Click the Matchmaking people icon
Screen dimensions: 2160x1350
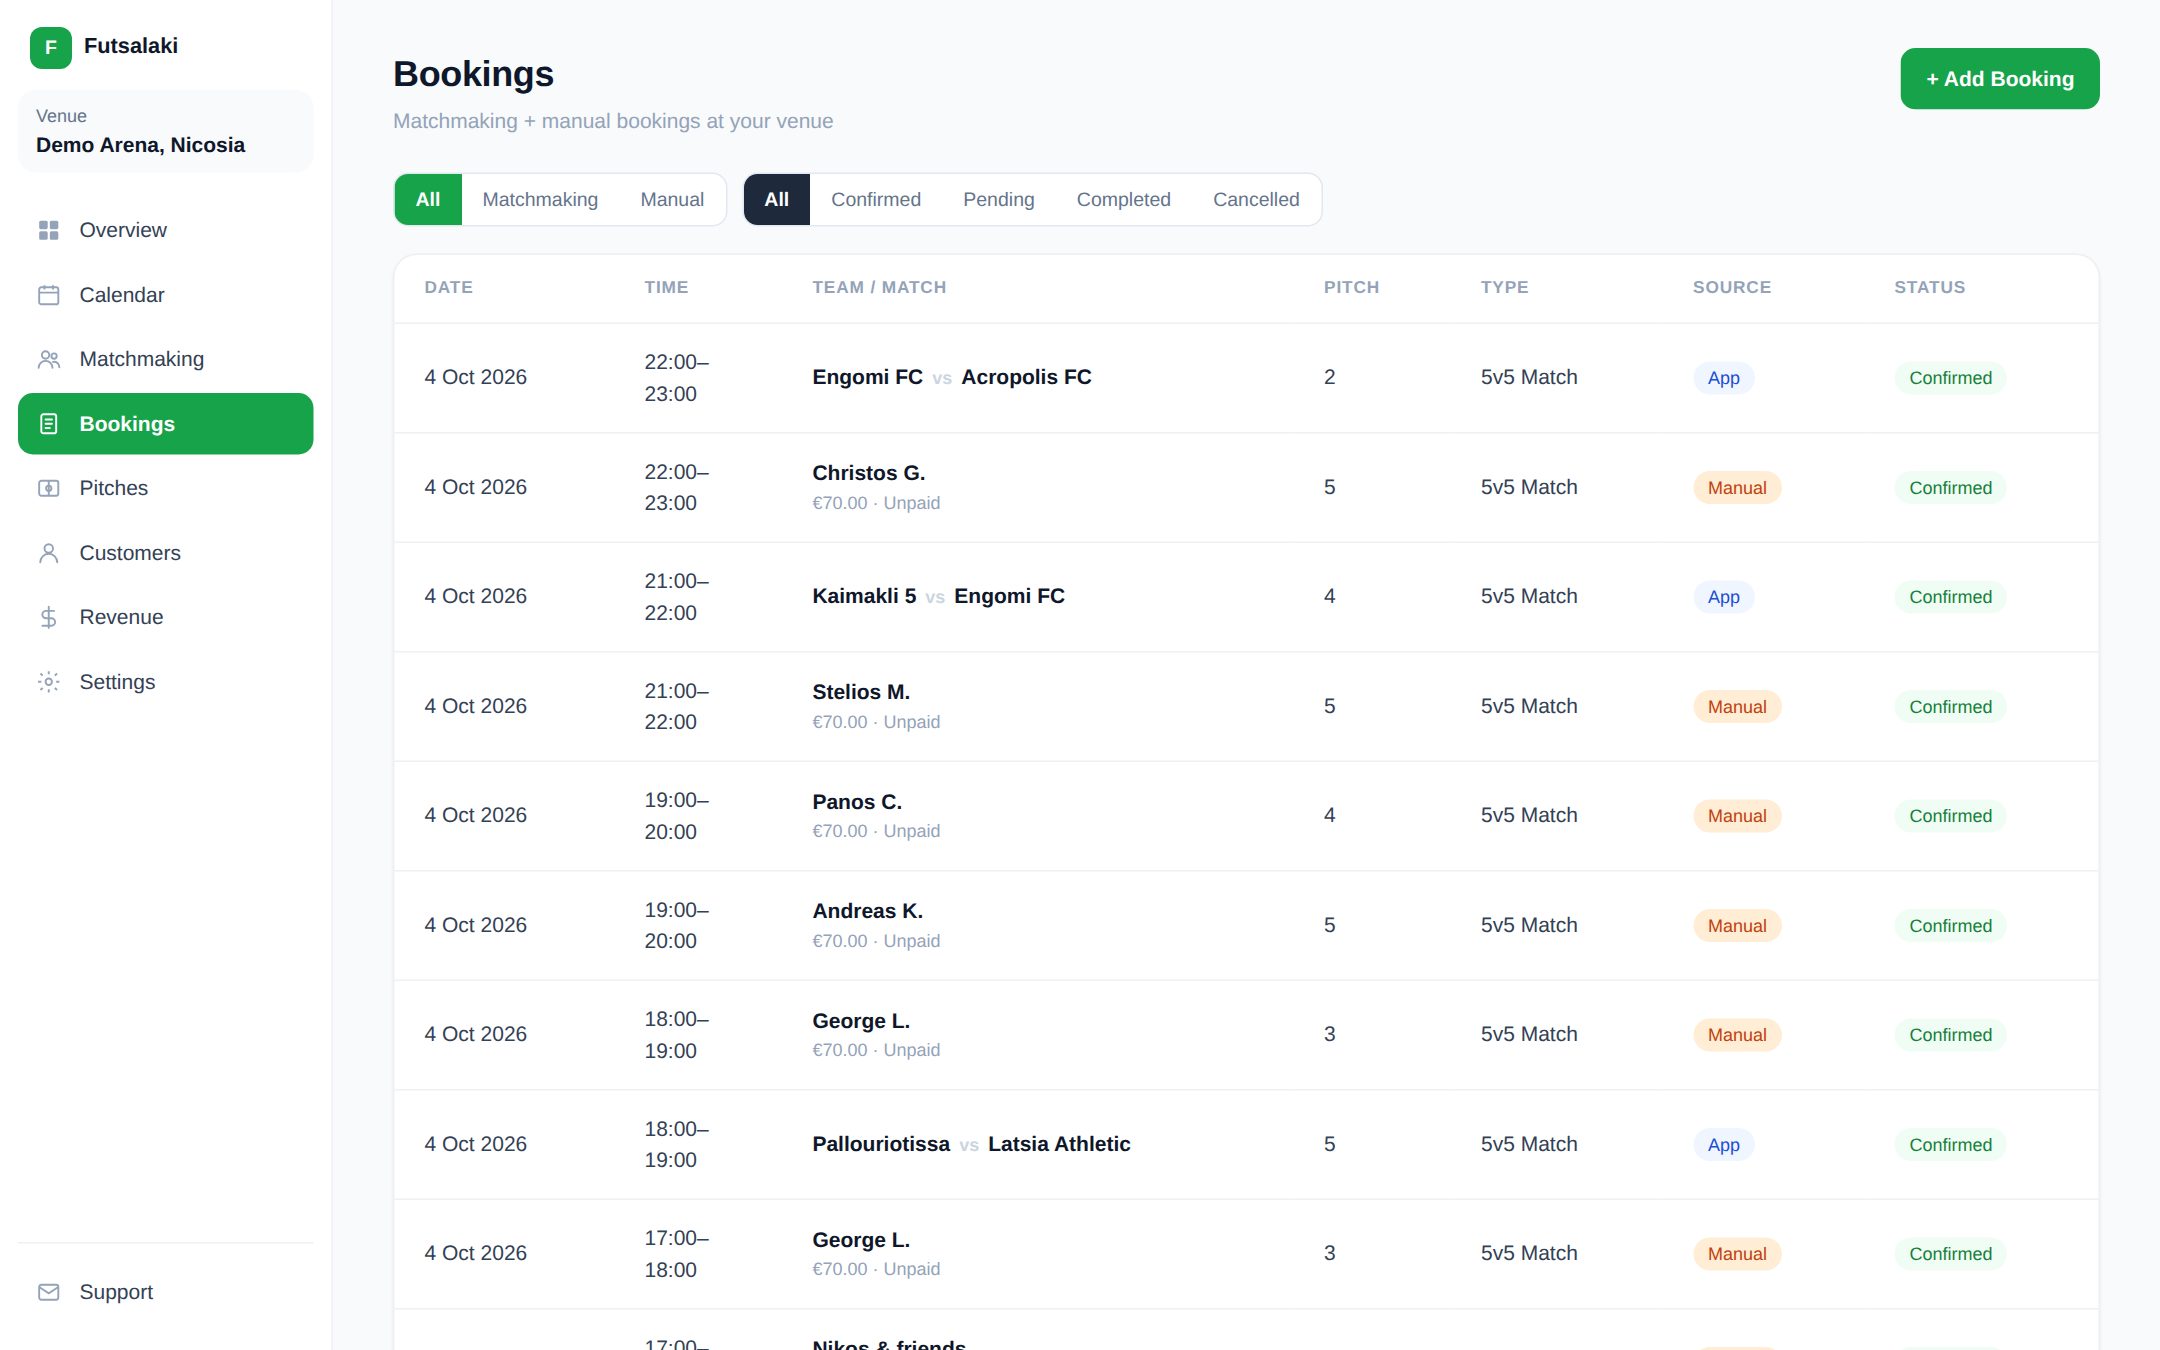[48, 359]
